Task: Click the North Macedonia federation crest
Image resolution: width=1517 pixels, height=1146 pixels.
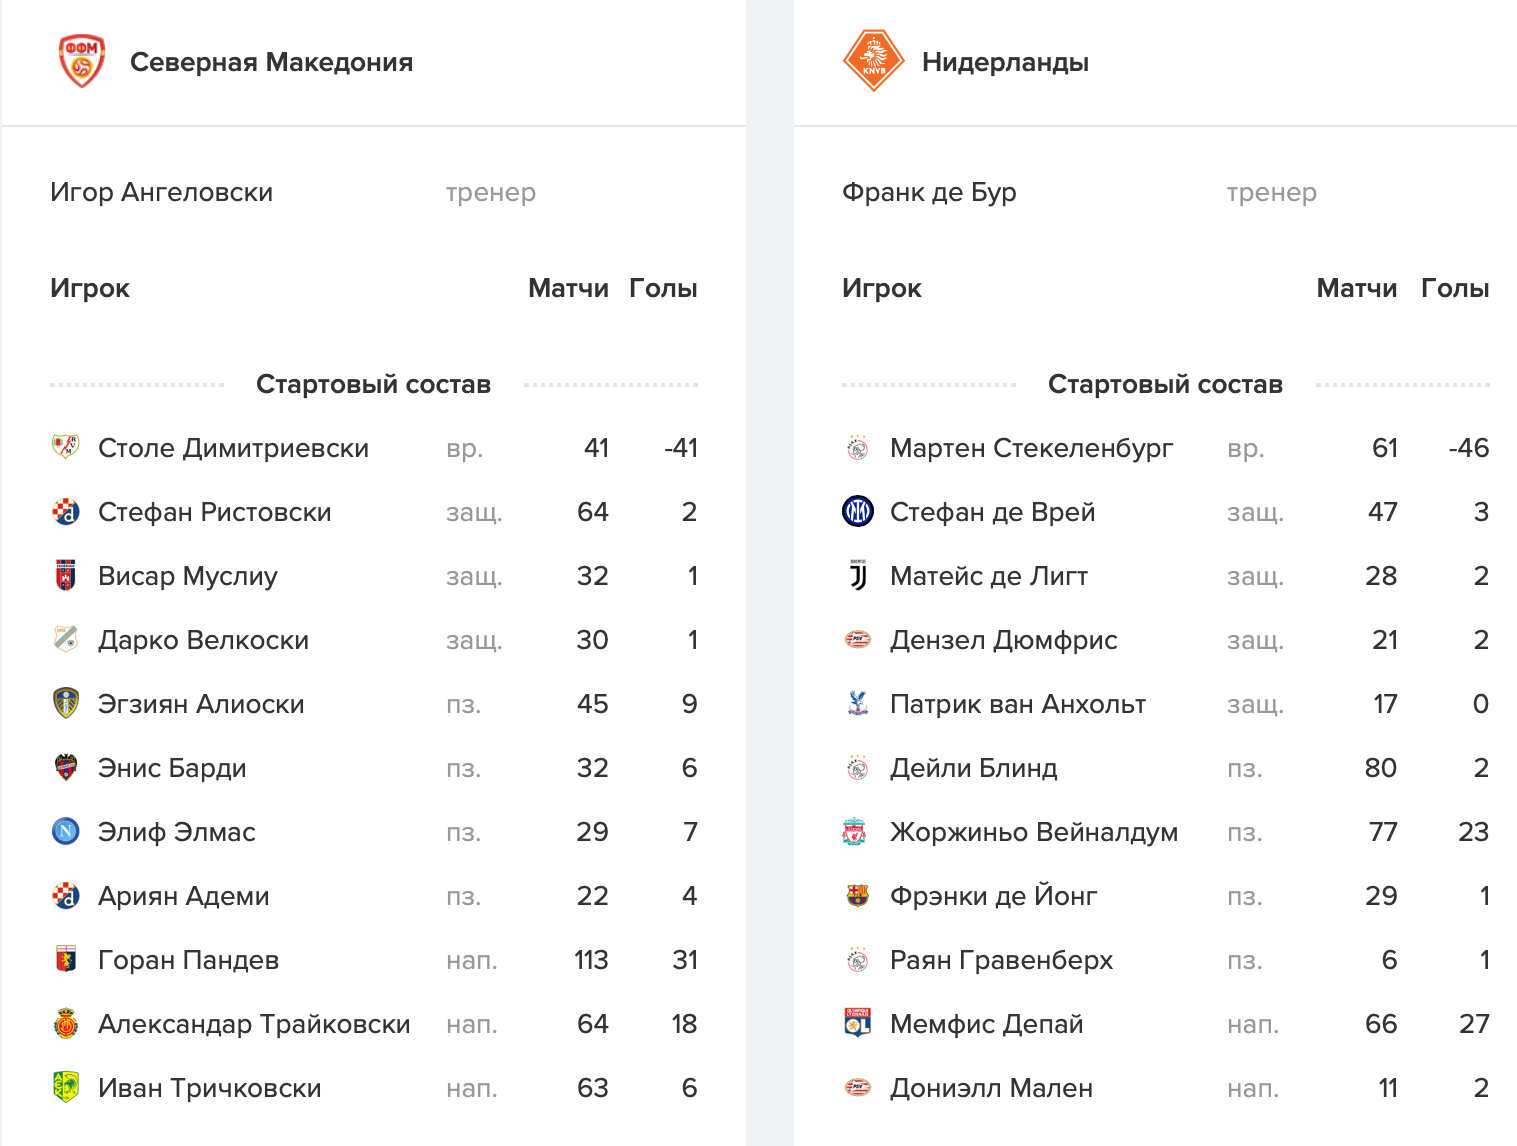Action: 82,62
